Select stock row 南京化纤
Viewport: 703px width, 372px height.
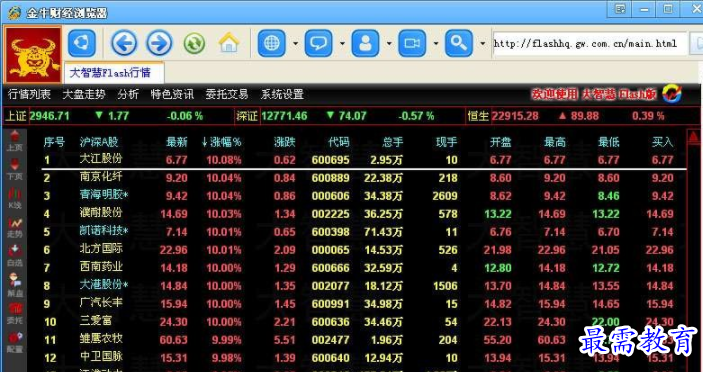(x=364, y=178)
